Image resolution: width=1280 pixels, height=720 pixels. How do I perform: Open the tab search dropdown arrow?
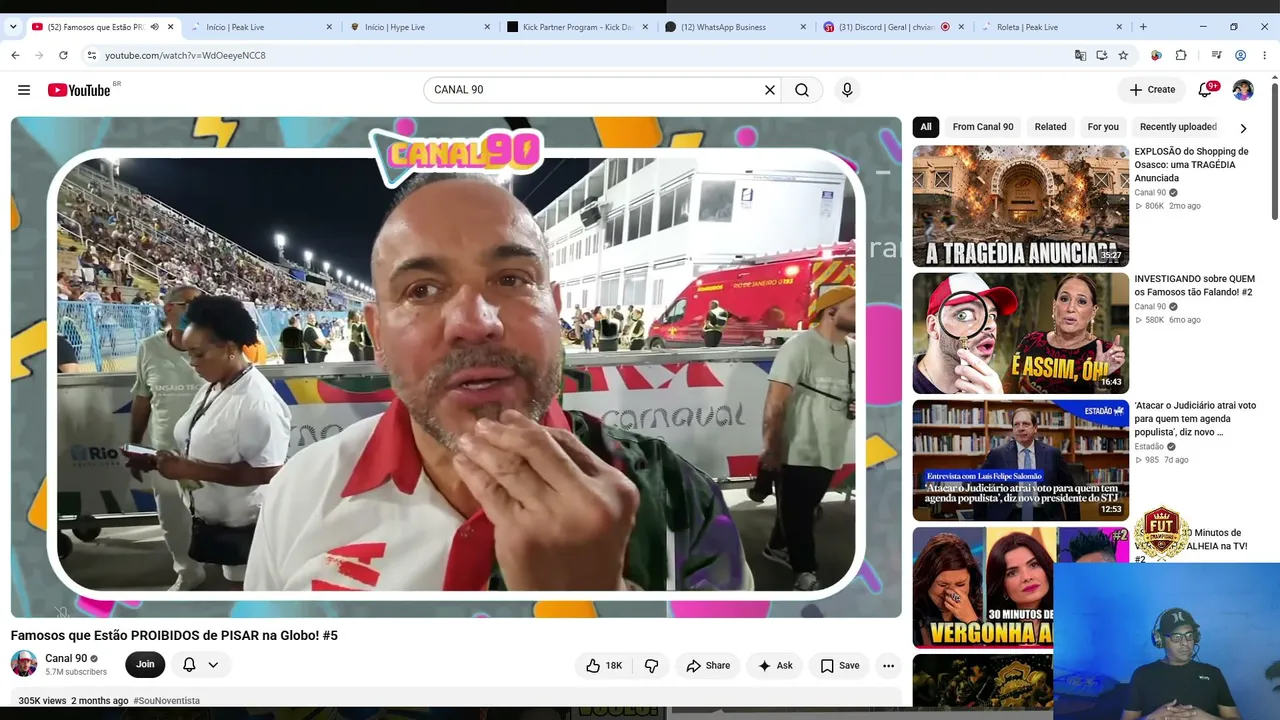coord(13,27)
